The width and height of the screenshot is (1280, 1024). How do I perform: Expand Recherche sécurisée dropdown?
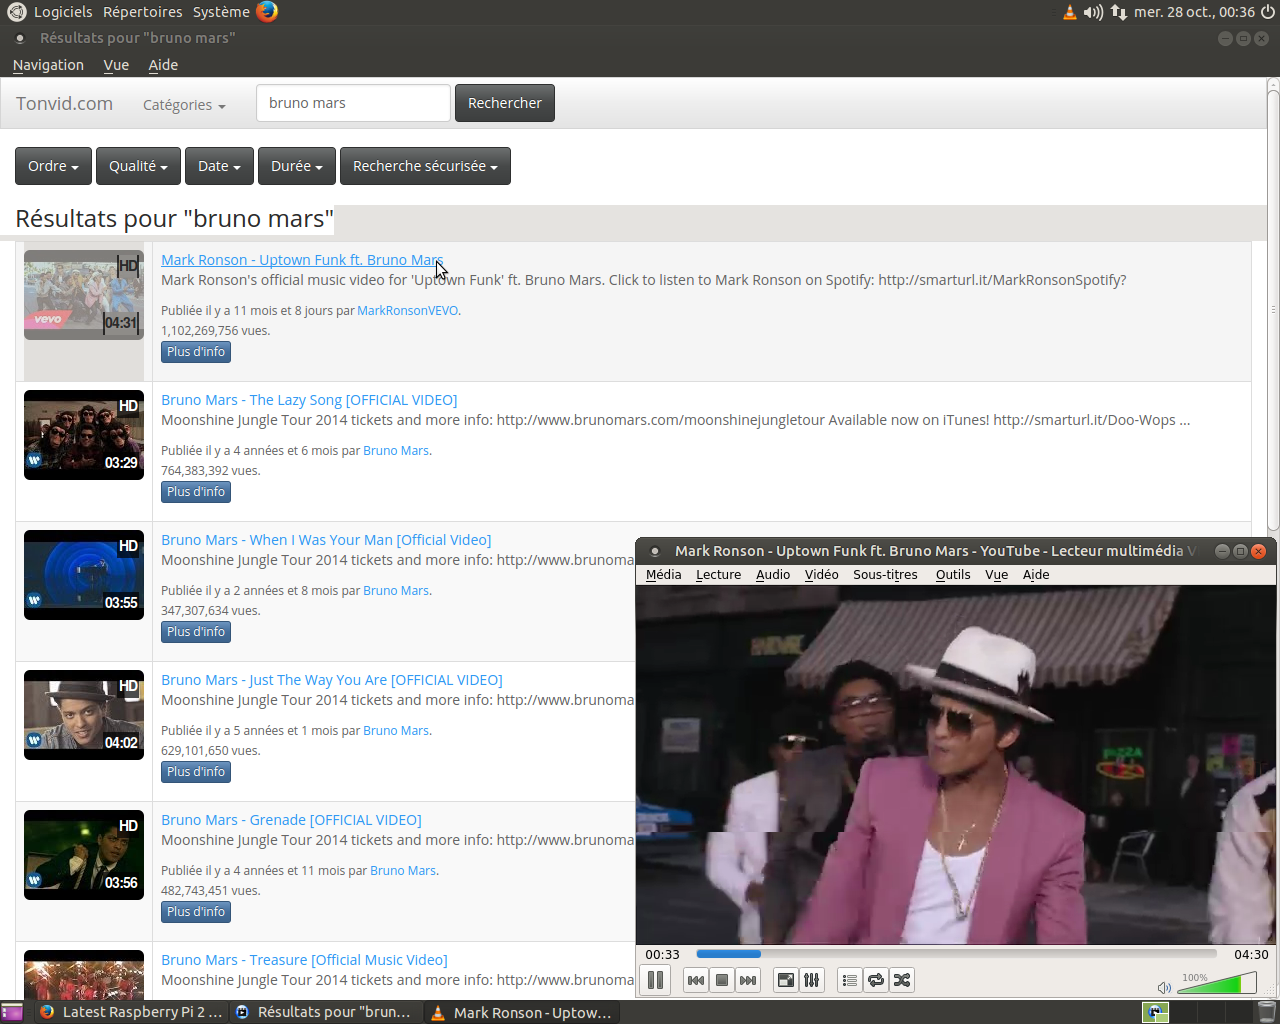[425, 166]
